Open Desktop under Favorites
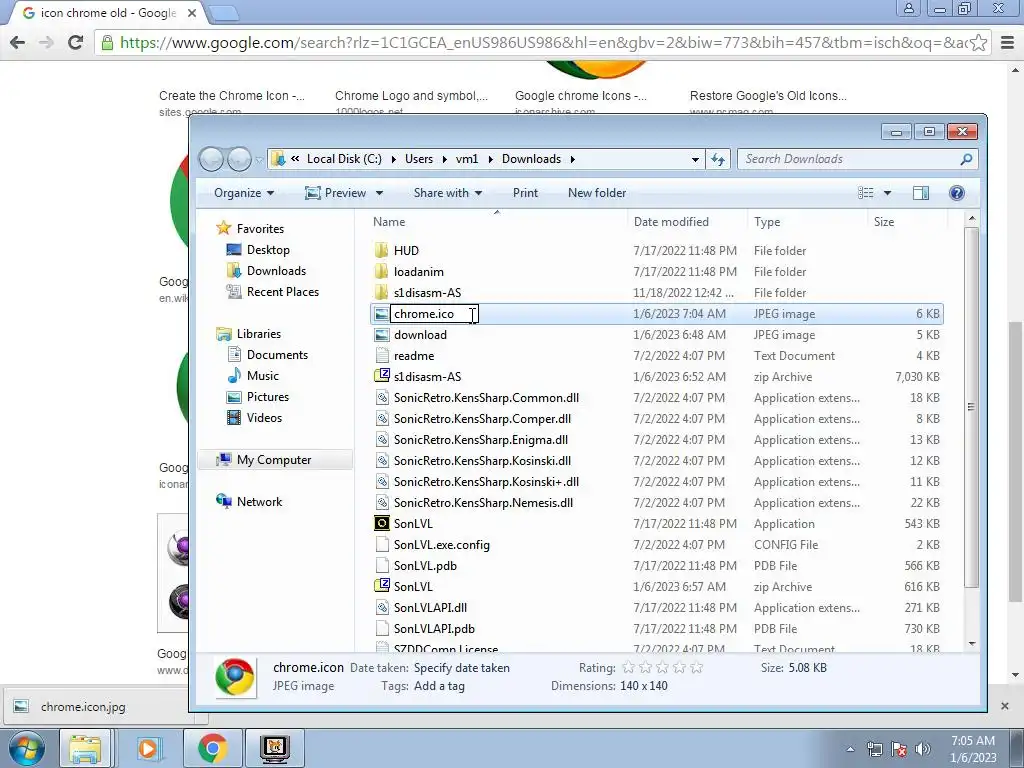Screen dimensions: 1024x768 pyautogui.click(x=268, y=249)
